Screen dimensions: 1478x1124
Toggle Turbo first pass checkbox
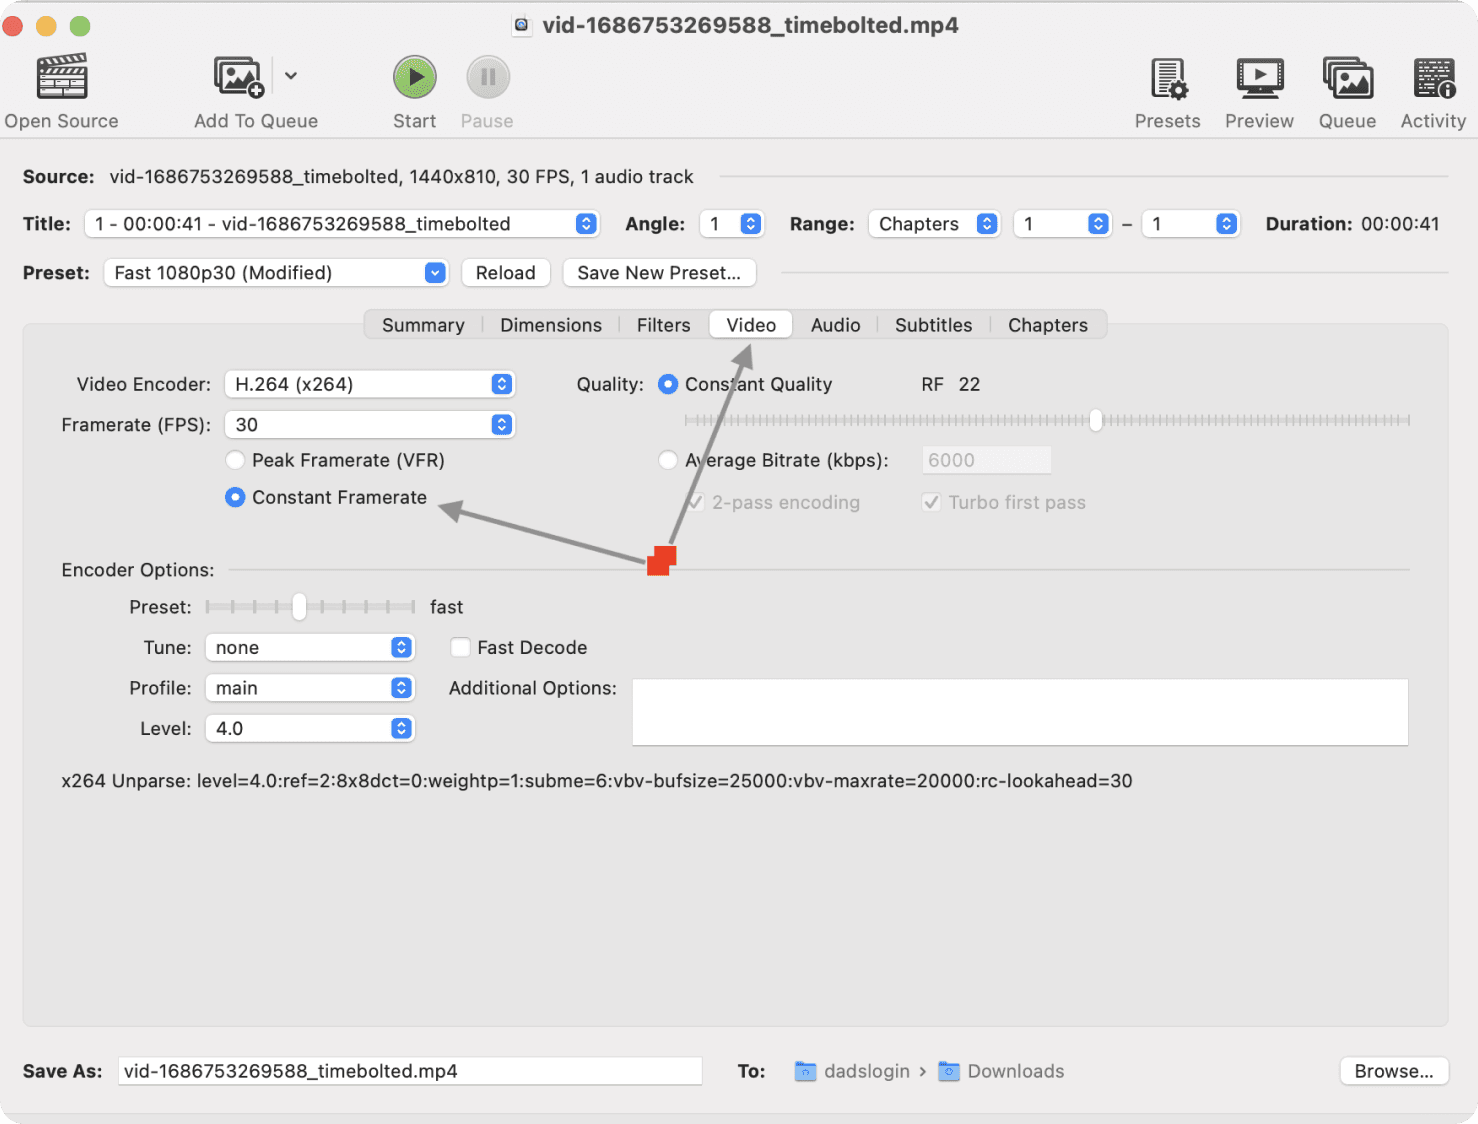(x=931, y=502)
